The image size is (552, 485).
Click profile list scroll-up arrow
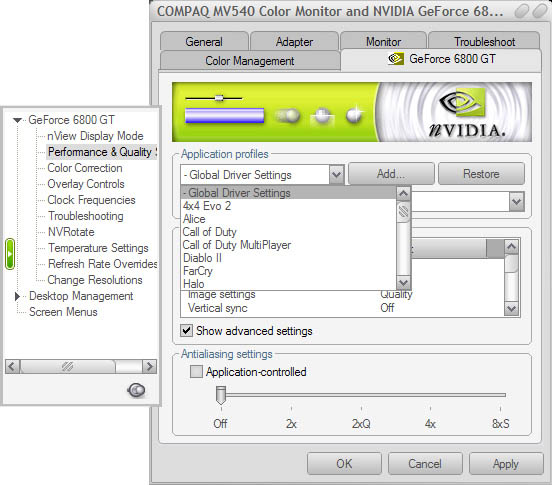point(403,193)
